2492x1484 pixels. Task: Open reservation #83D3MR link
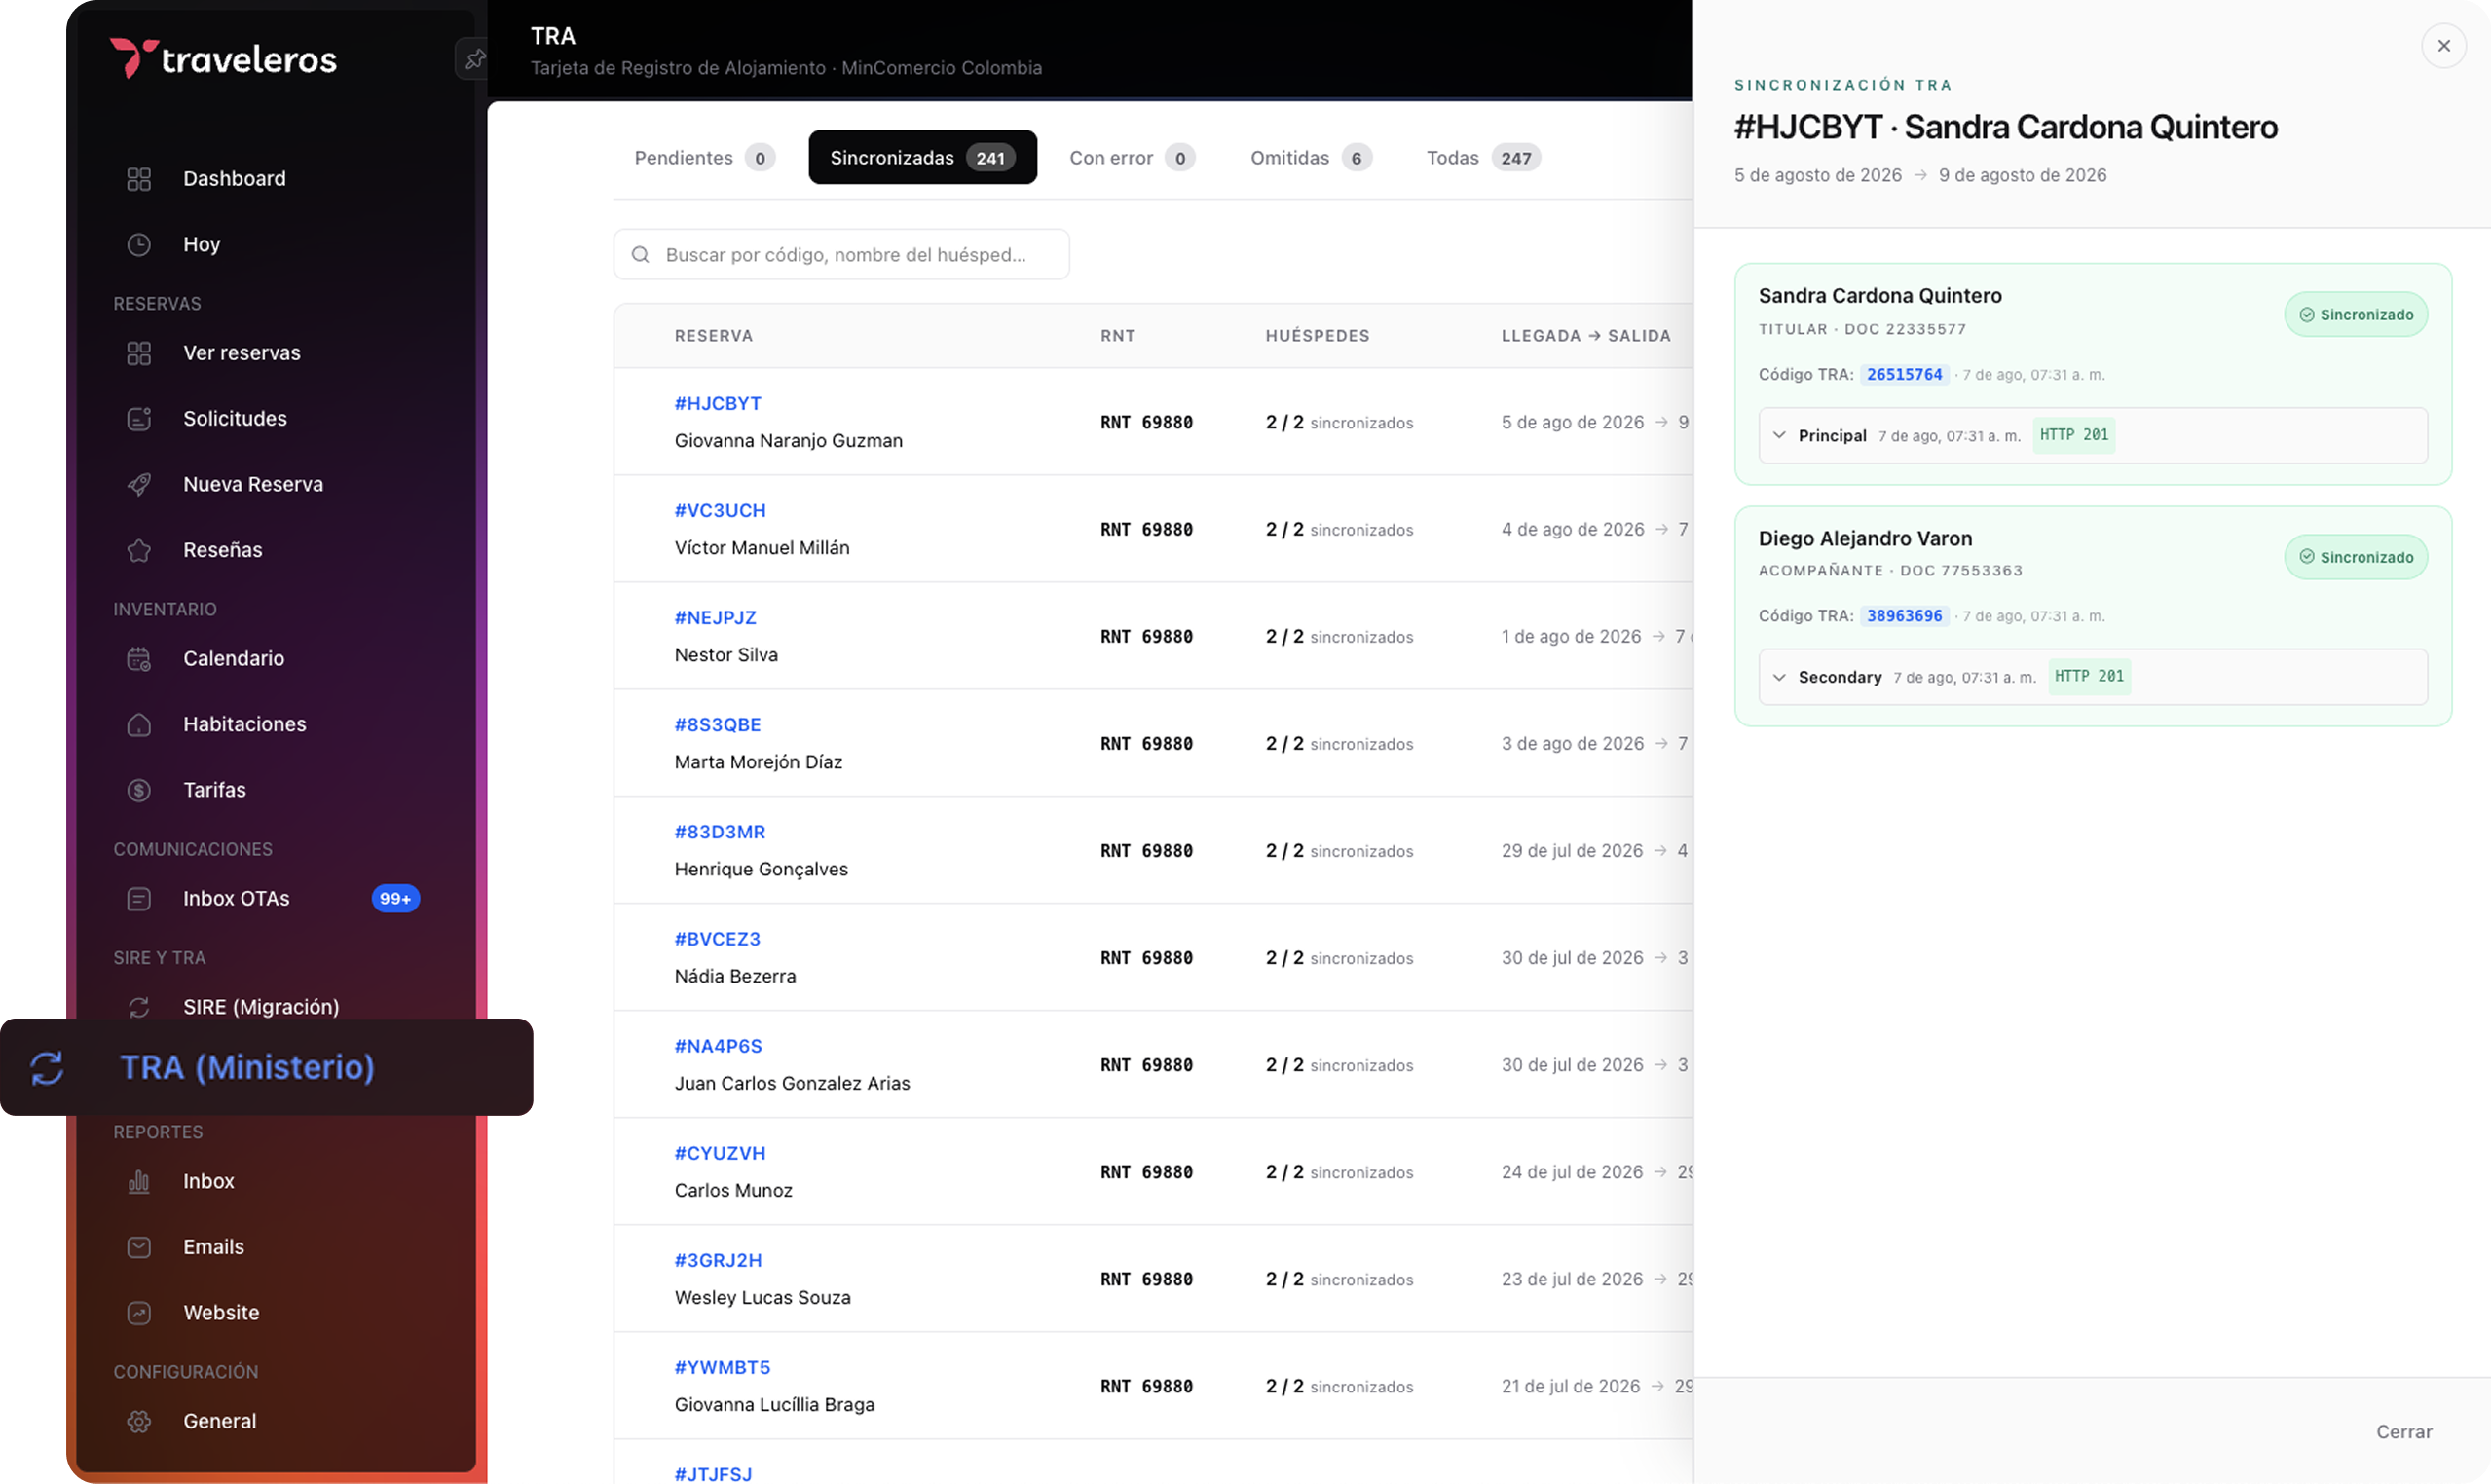[x=720, y=832]
